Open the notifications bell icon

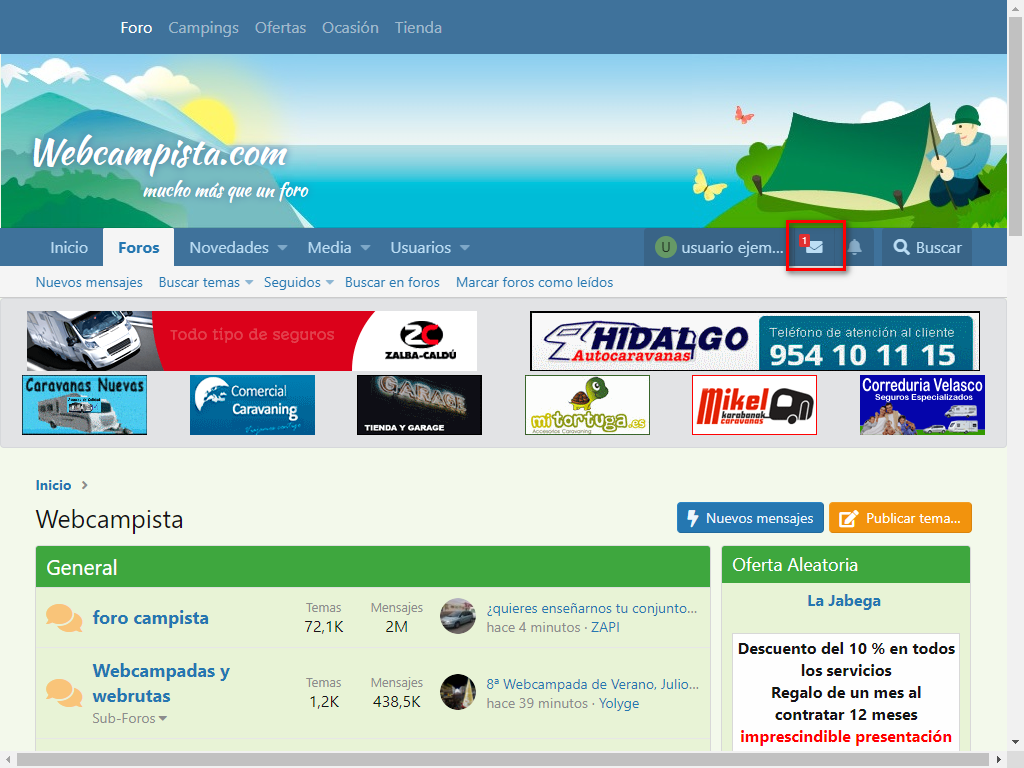tap(854, 247)
